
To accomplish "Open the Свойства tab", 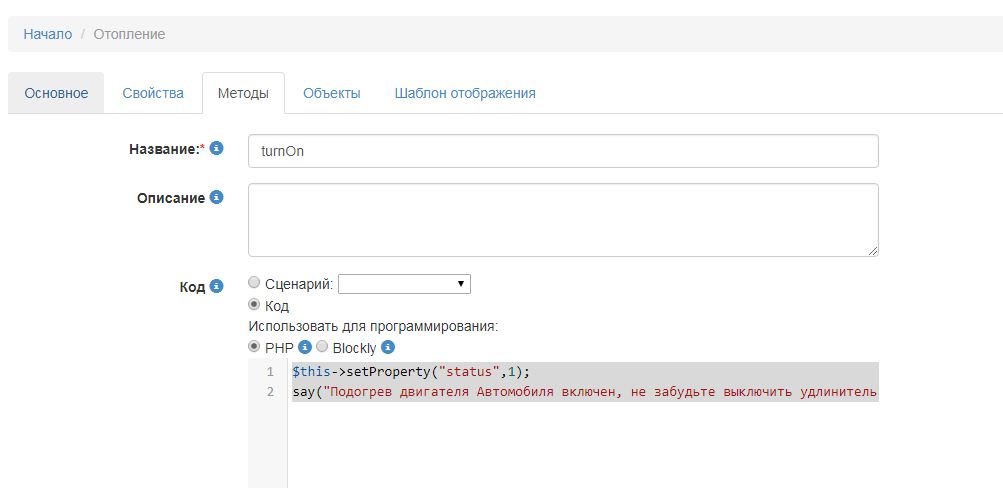I will tap(153, 93).
